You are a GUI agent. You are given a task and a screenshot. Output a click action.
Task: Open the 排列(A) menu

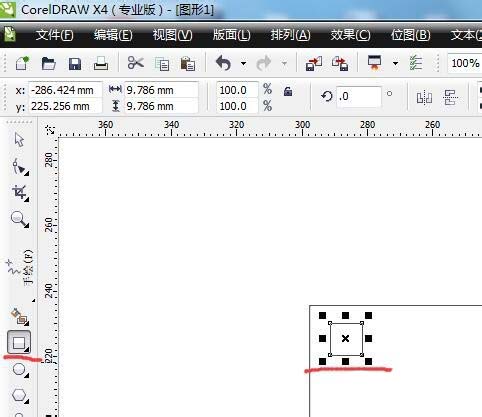(290, 35)
